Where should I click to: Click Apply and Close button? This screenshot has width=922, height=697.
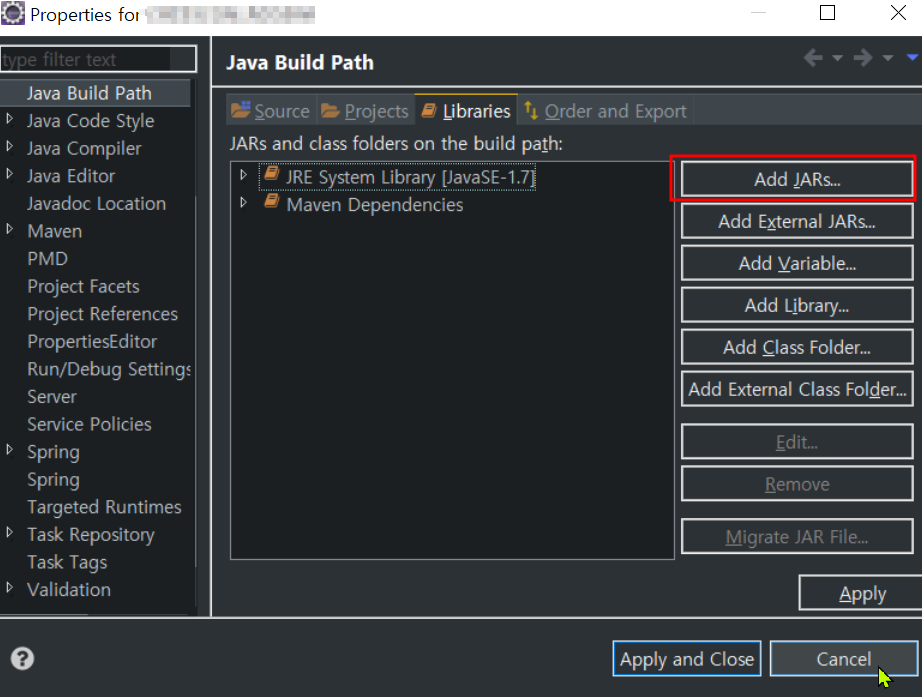[687, 658]
